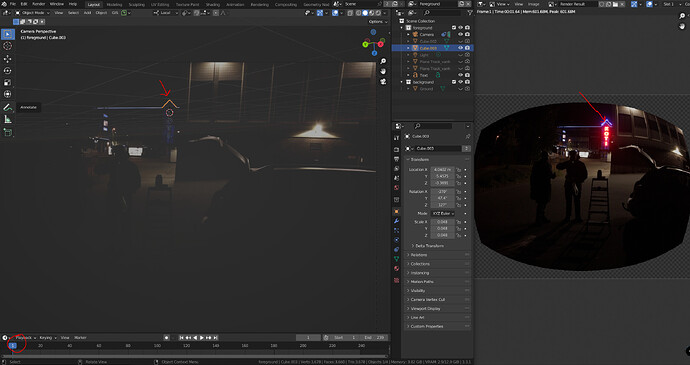Open the viewport Options dropdown

click(x=378, y=22)
